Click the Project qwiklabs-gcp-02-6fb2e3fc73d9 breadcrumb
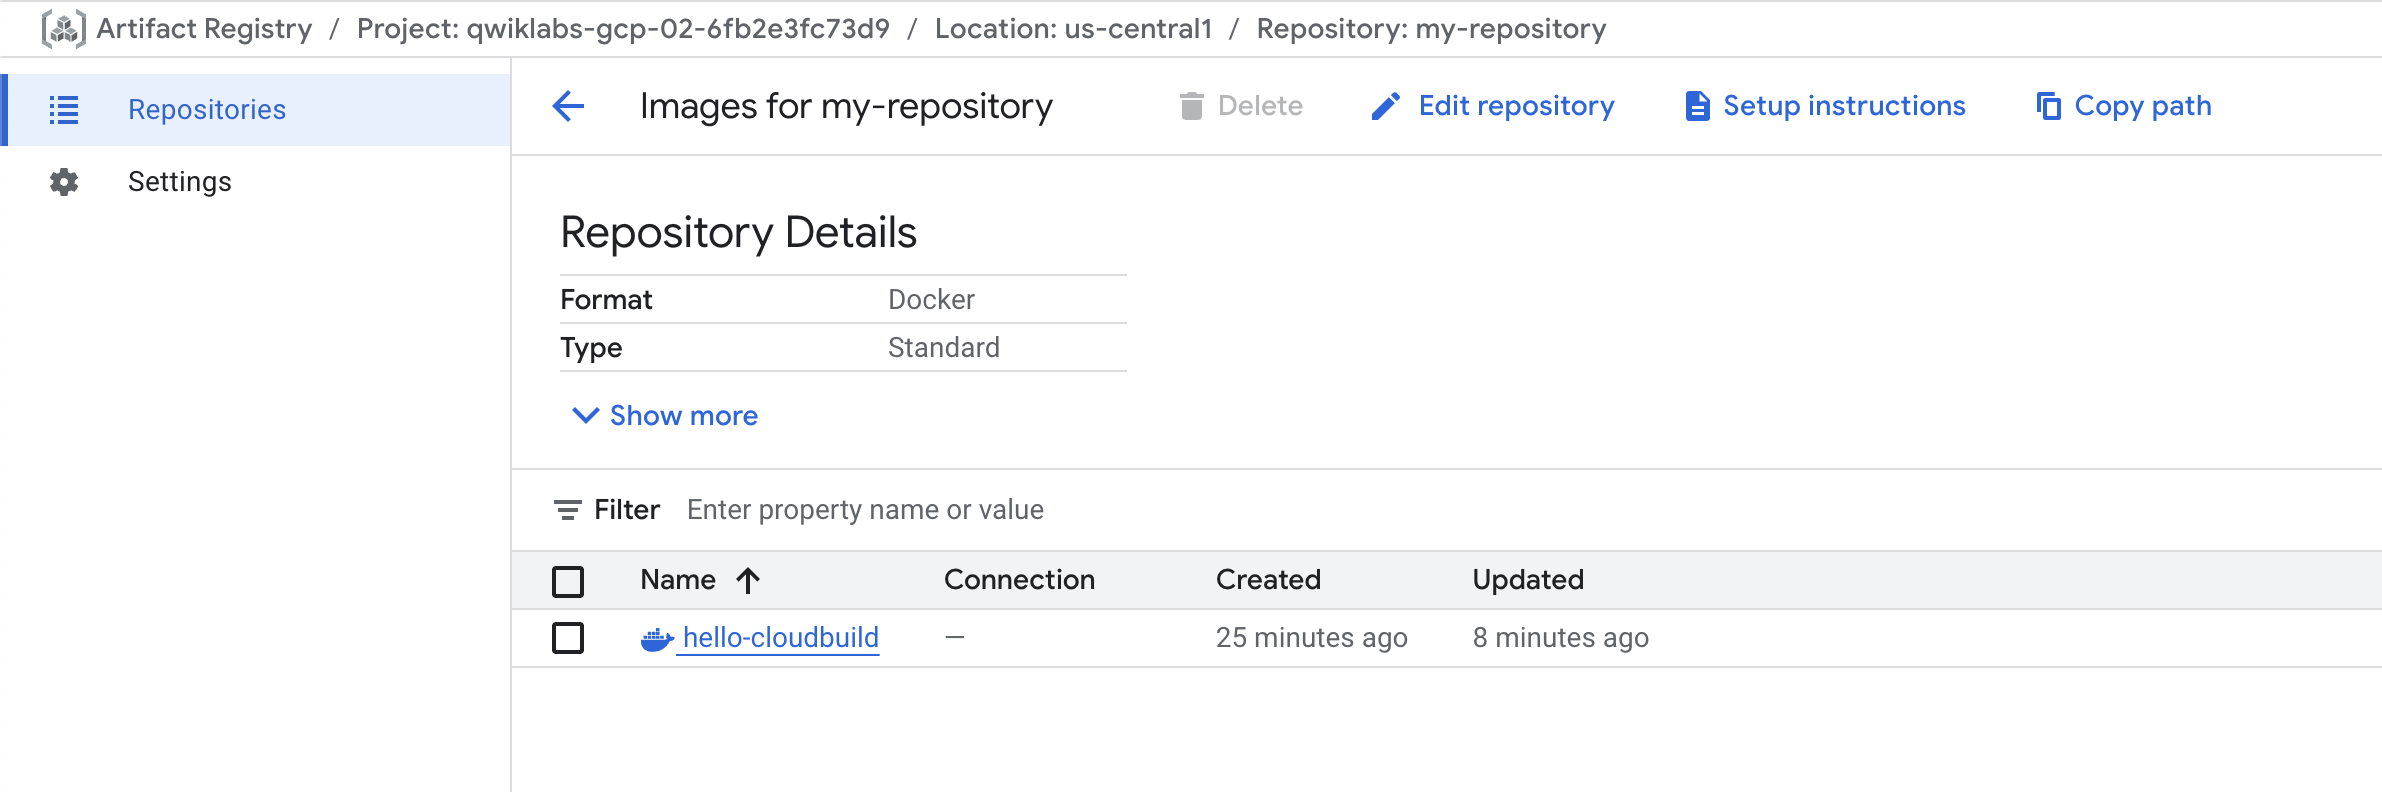The height and width of the screenshot is (792, 2382). (623, 29)
